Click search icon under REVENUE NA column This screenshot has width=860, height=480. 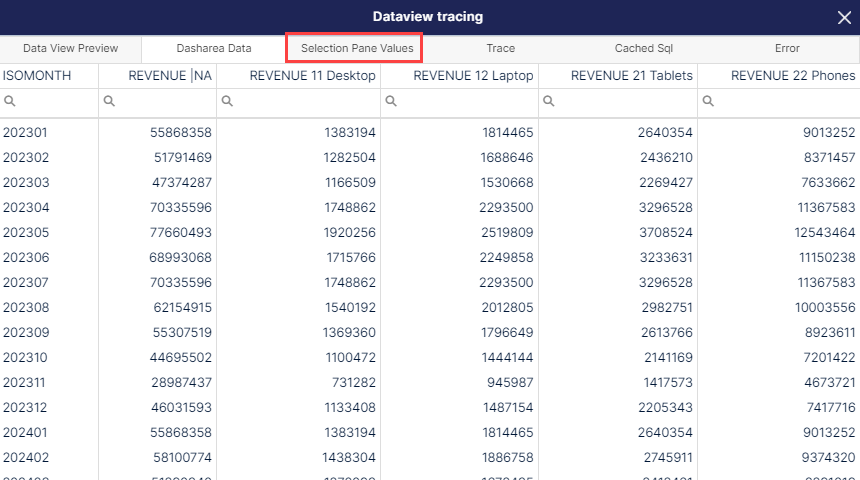tap(109, 101)
